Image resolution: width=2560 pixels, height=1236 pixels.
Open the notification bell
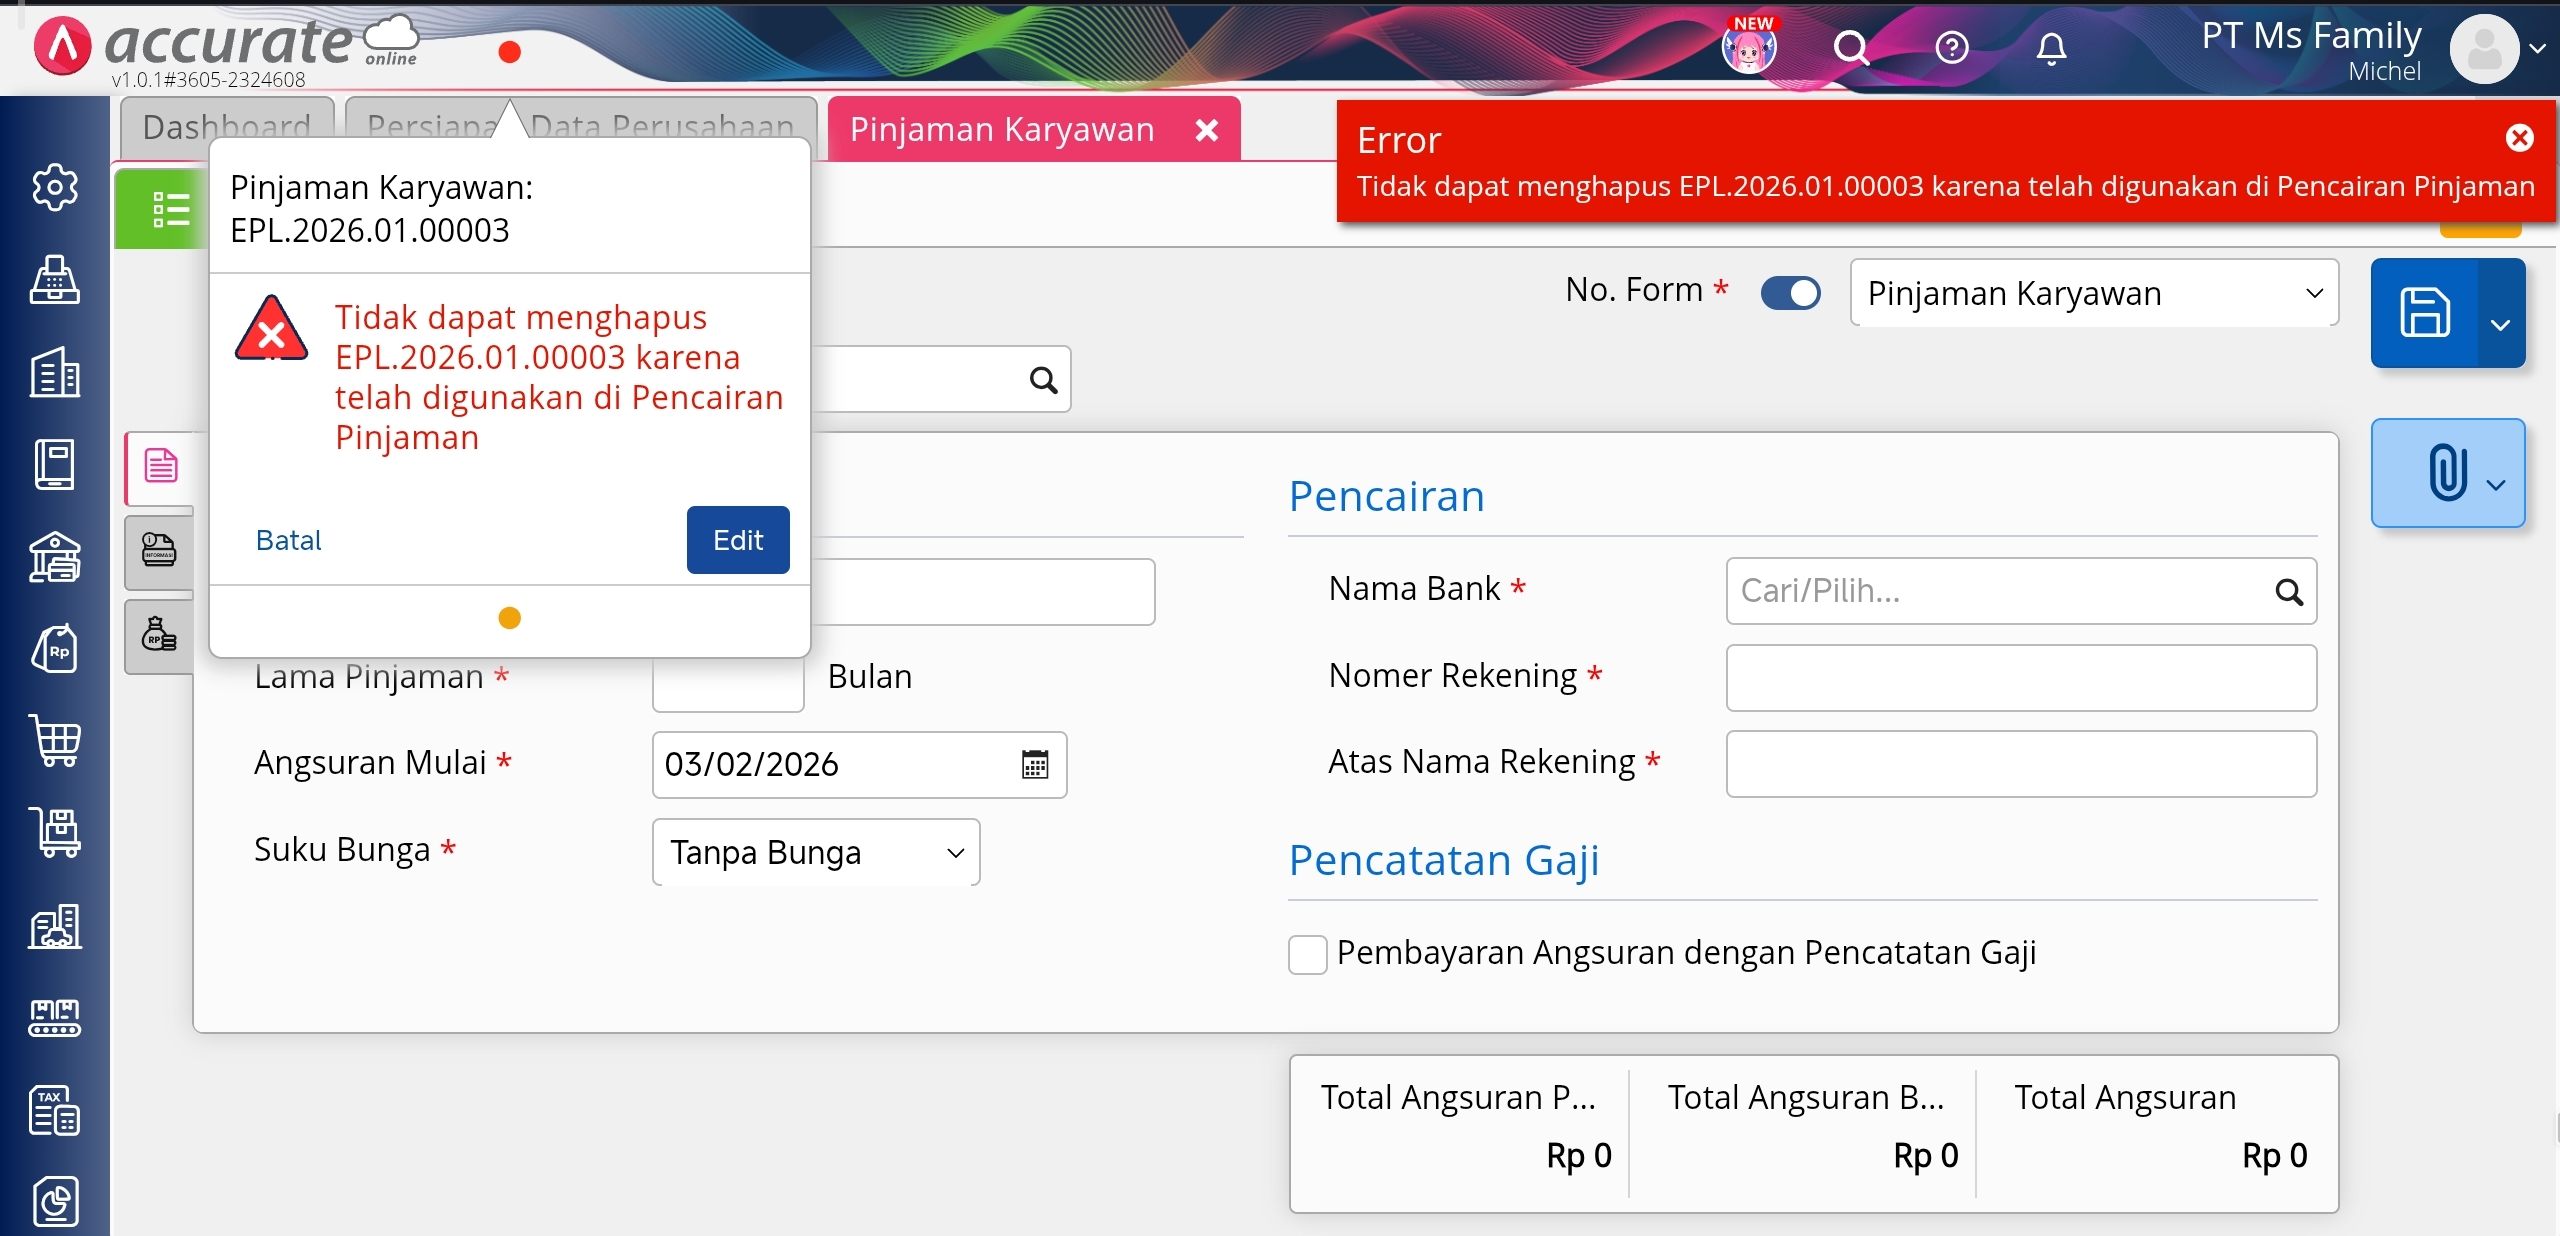tap(2050, 48)
